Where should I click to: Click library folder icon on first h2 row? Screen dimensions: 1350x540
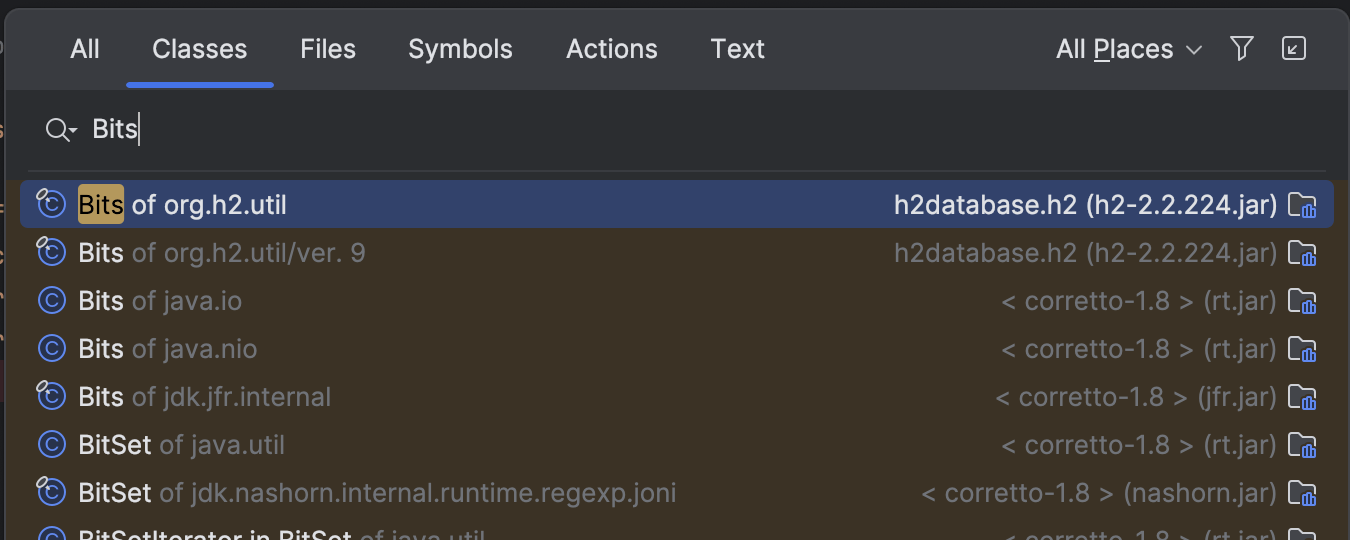tap(1301, 205)
